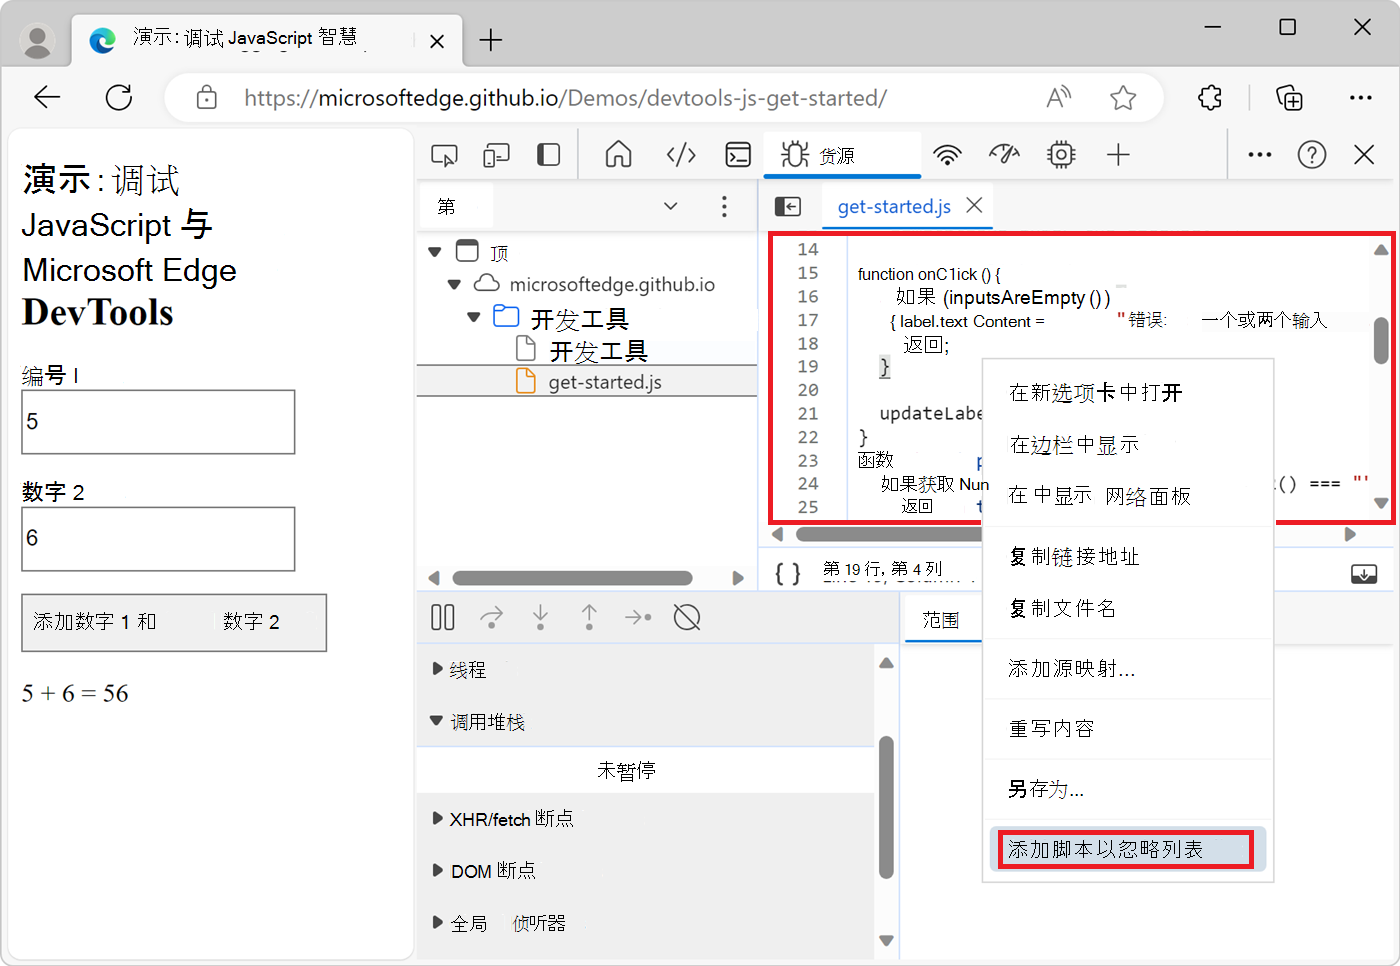Viewport: 1400px width, 966px height.
Task: Open navigator pane more options menu
Action: click(x=724, y=207)
